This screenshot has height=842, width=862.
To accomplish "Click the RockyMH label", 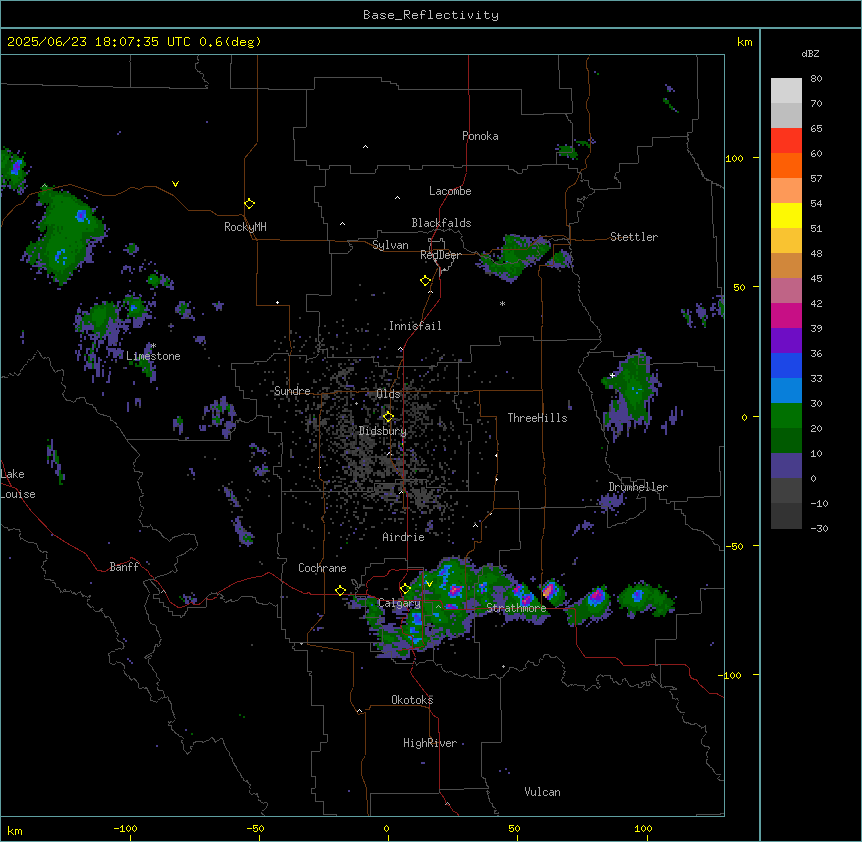I will tap(245, 227).
